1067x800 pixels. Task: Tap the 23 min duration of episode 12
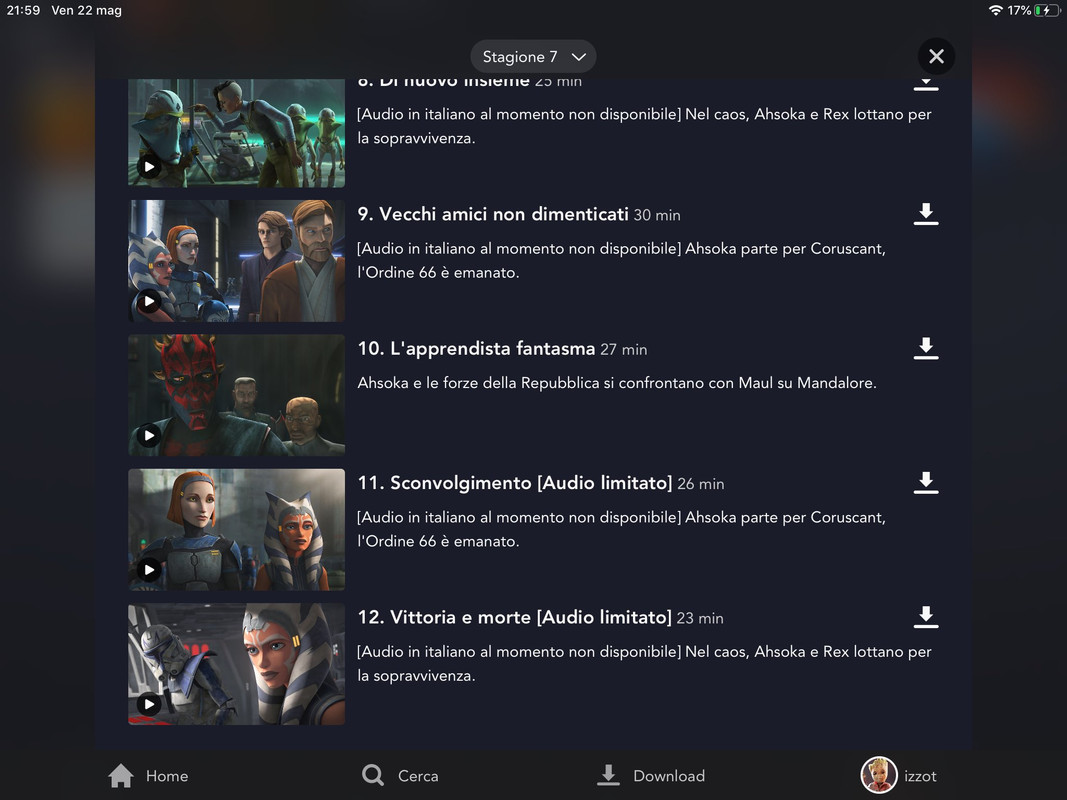coord(700,618)
